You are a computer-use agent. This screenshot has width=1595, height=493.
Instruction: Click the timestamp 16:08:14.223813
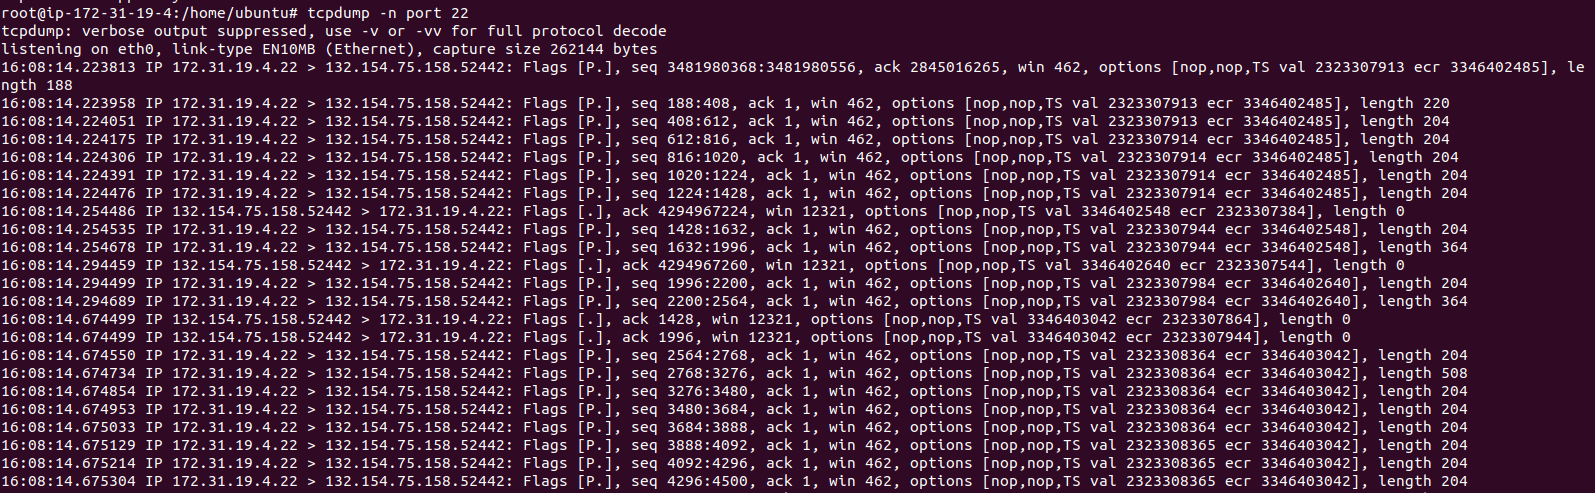pos(68,67)
